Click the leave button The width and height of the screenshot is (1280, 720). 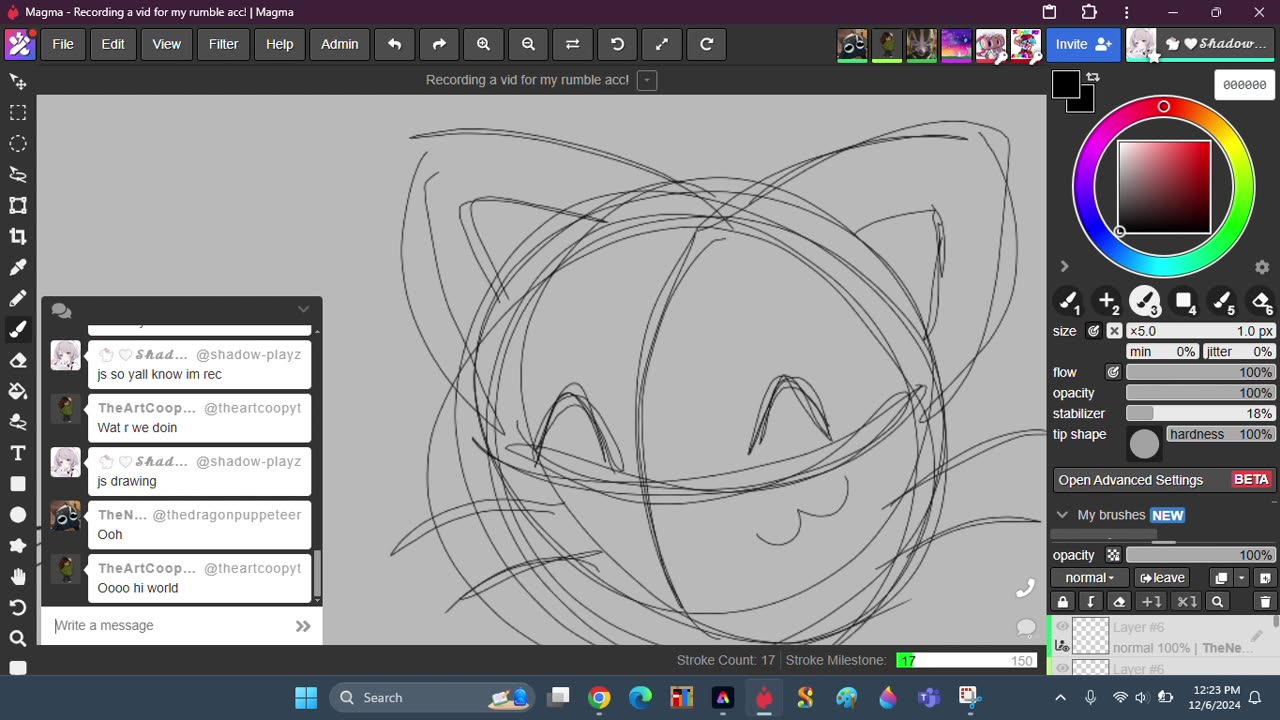click(1161, 578)
